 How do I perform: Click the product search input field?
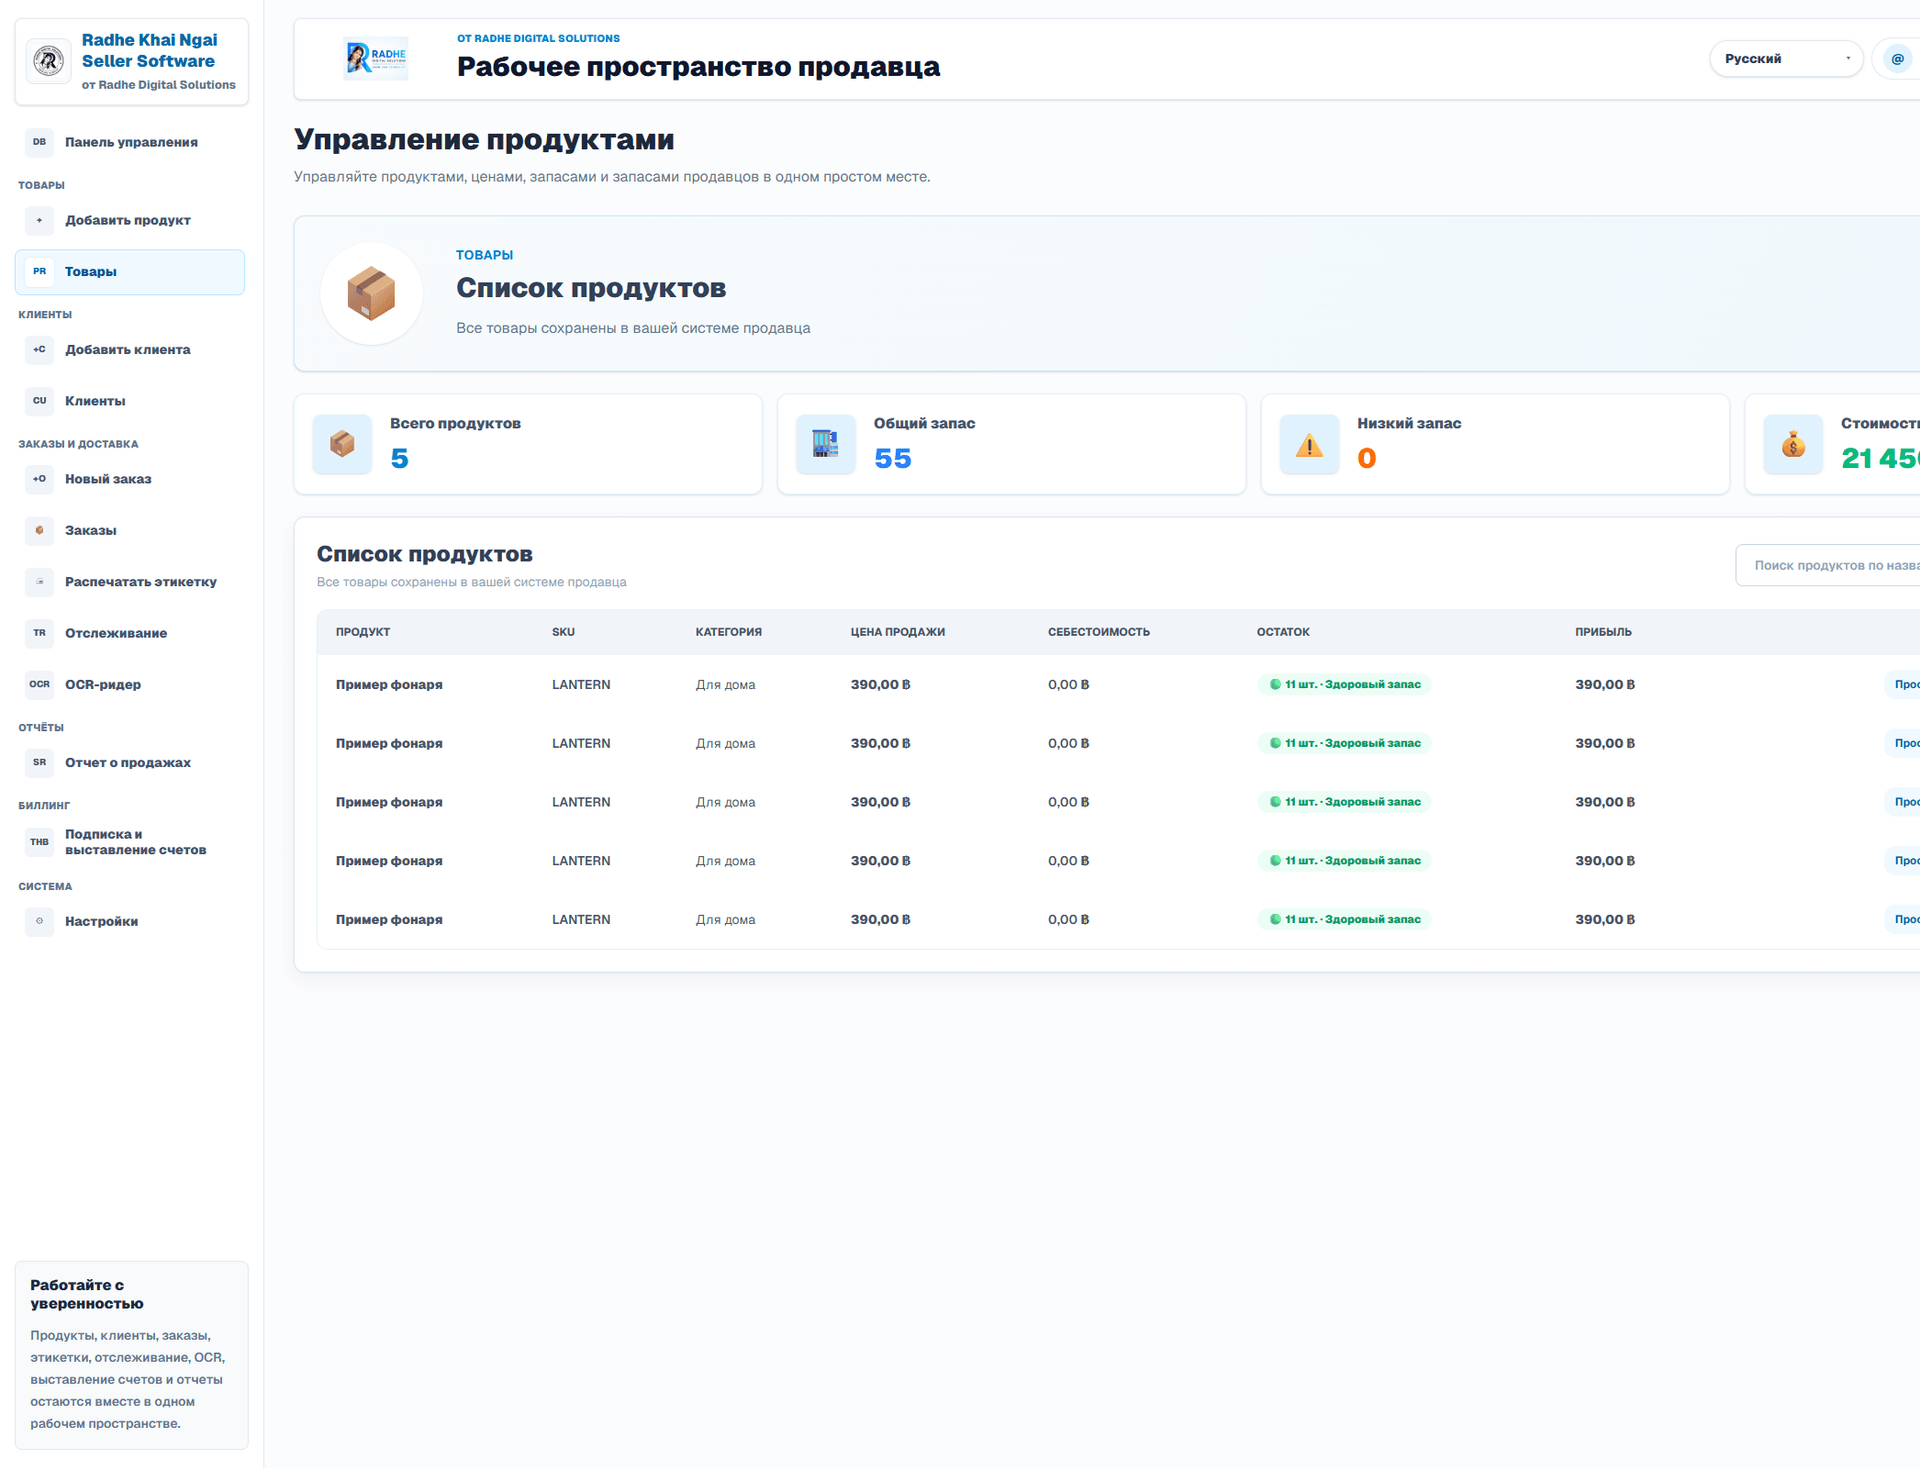(x=1828, y=565)
